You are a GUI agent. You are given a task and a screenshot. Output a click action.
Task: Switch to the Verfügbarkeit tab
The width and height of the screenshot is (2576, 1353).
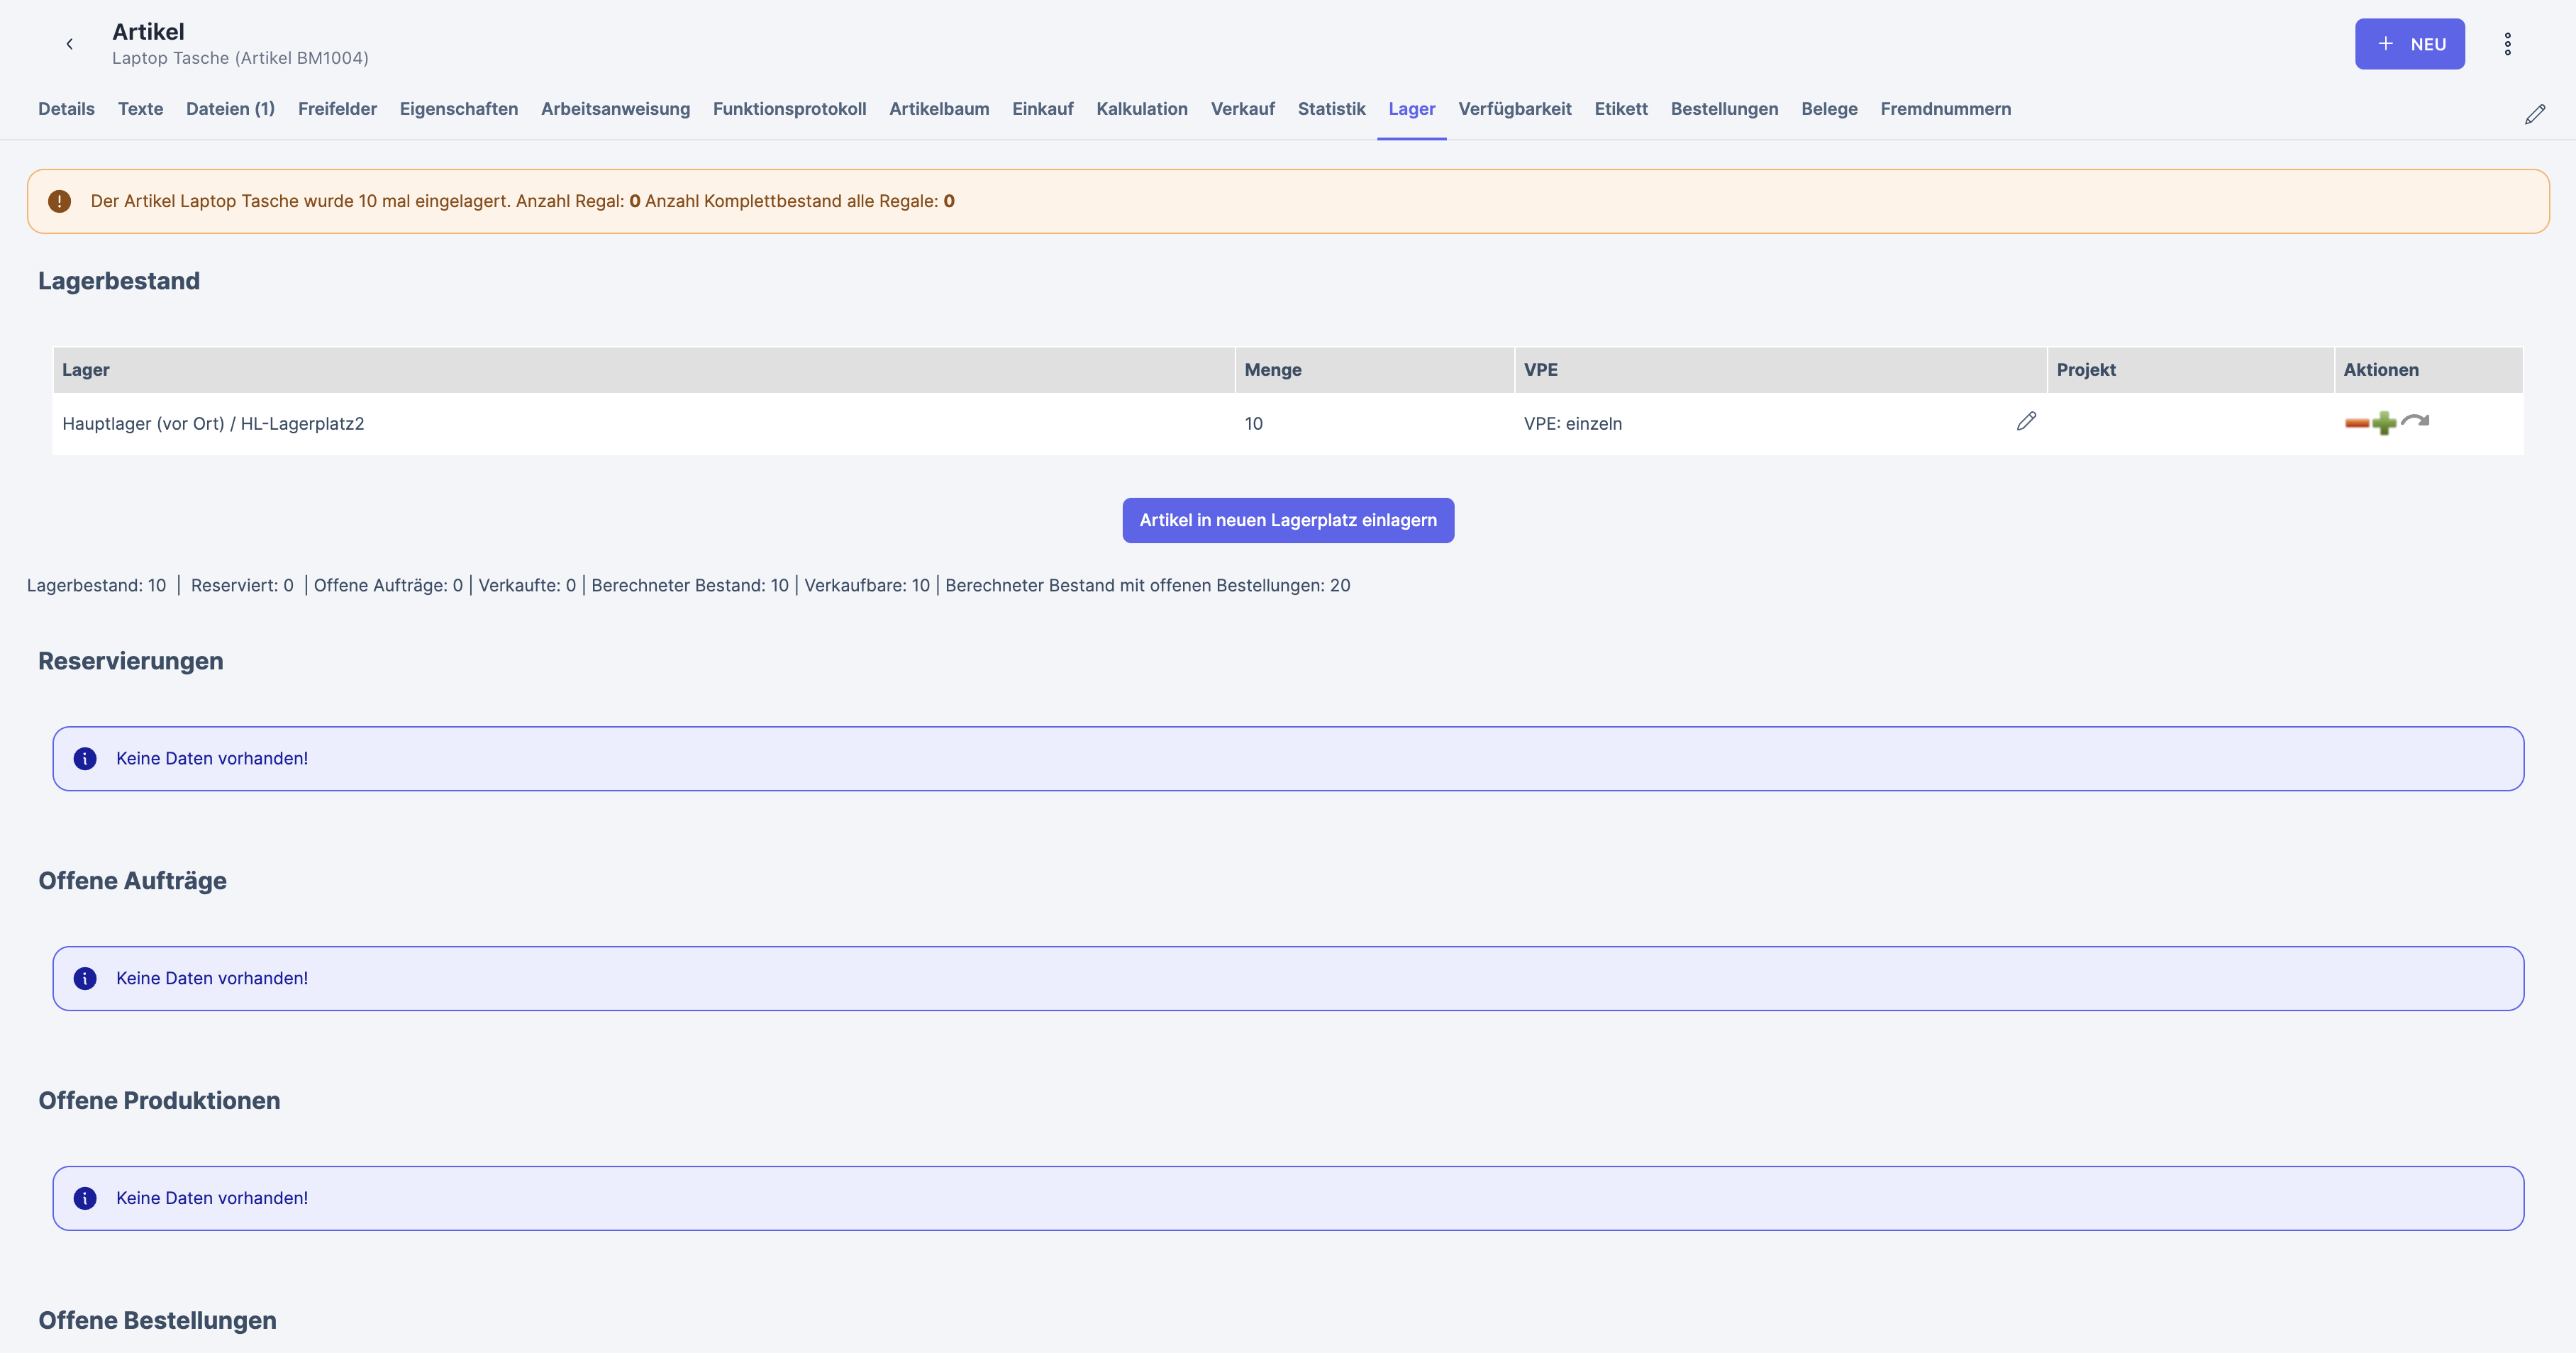click(x=1514, y=109)
